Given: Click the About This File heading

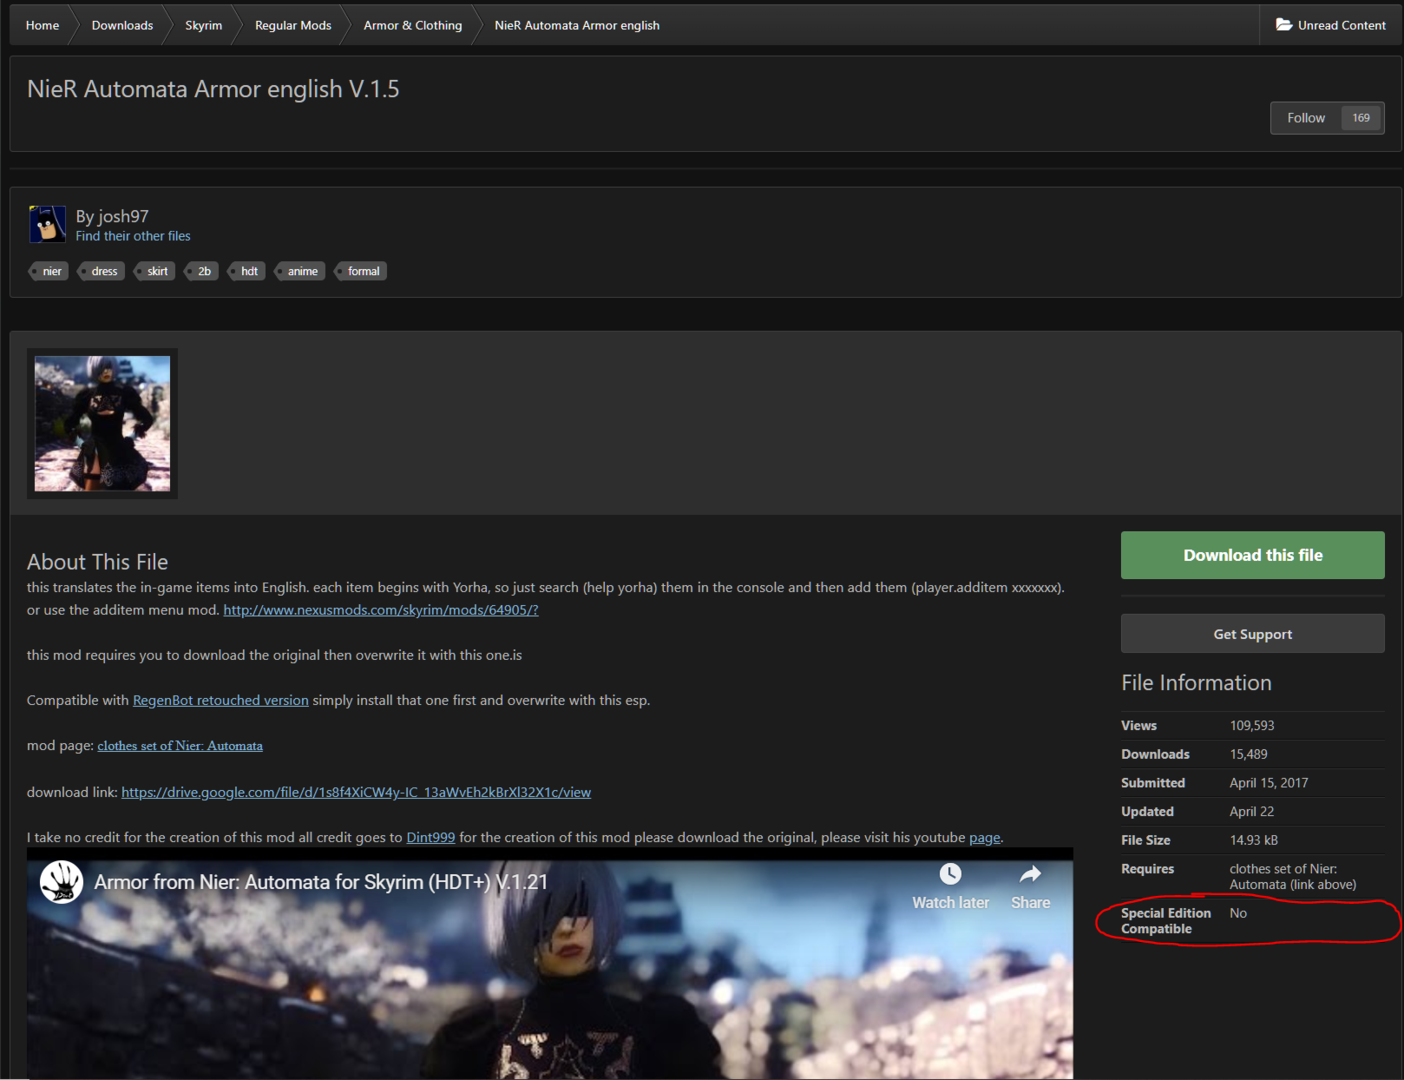Looking at the screenshot, I should [x=98, y=562].
